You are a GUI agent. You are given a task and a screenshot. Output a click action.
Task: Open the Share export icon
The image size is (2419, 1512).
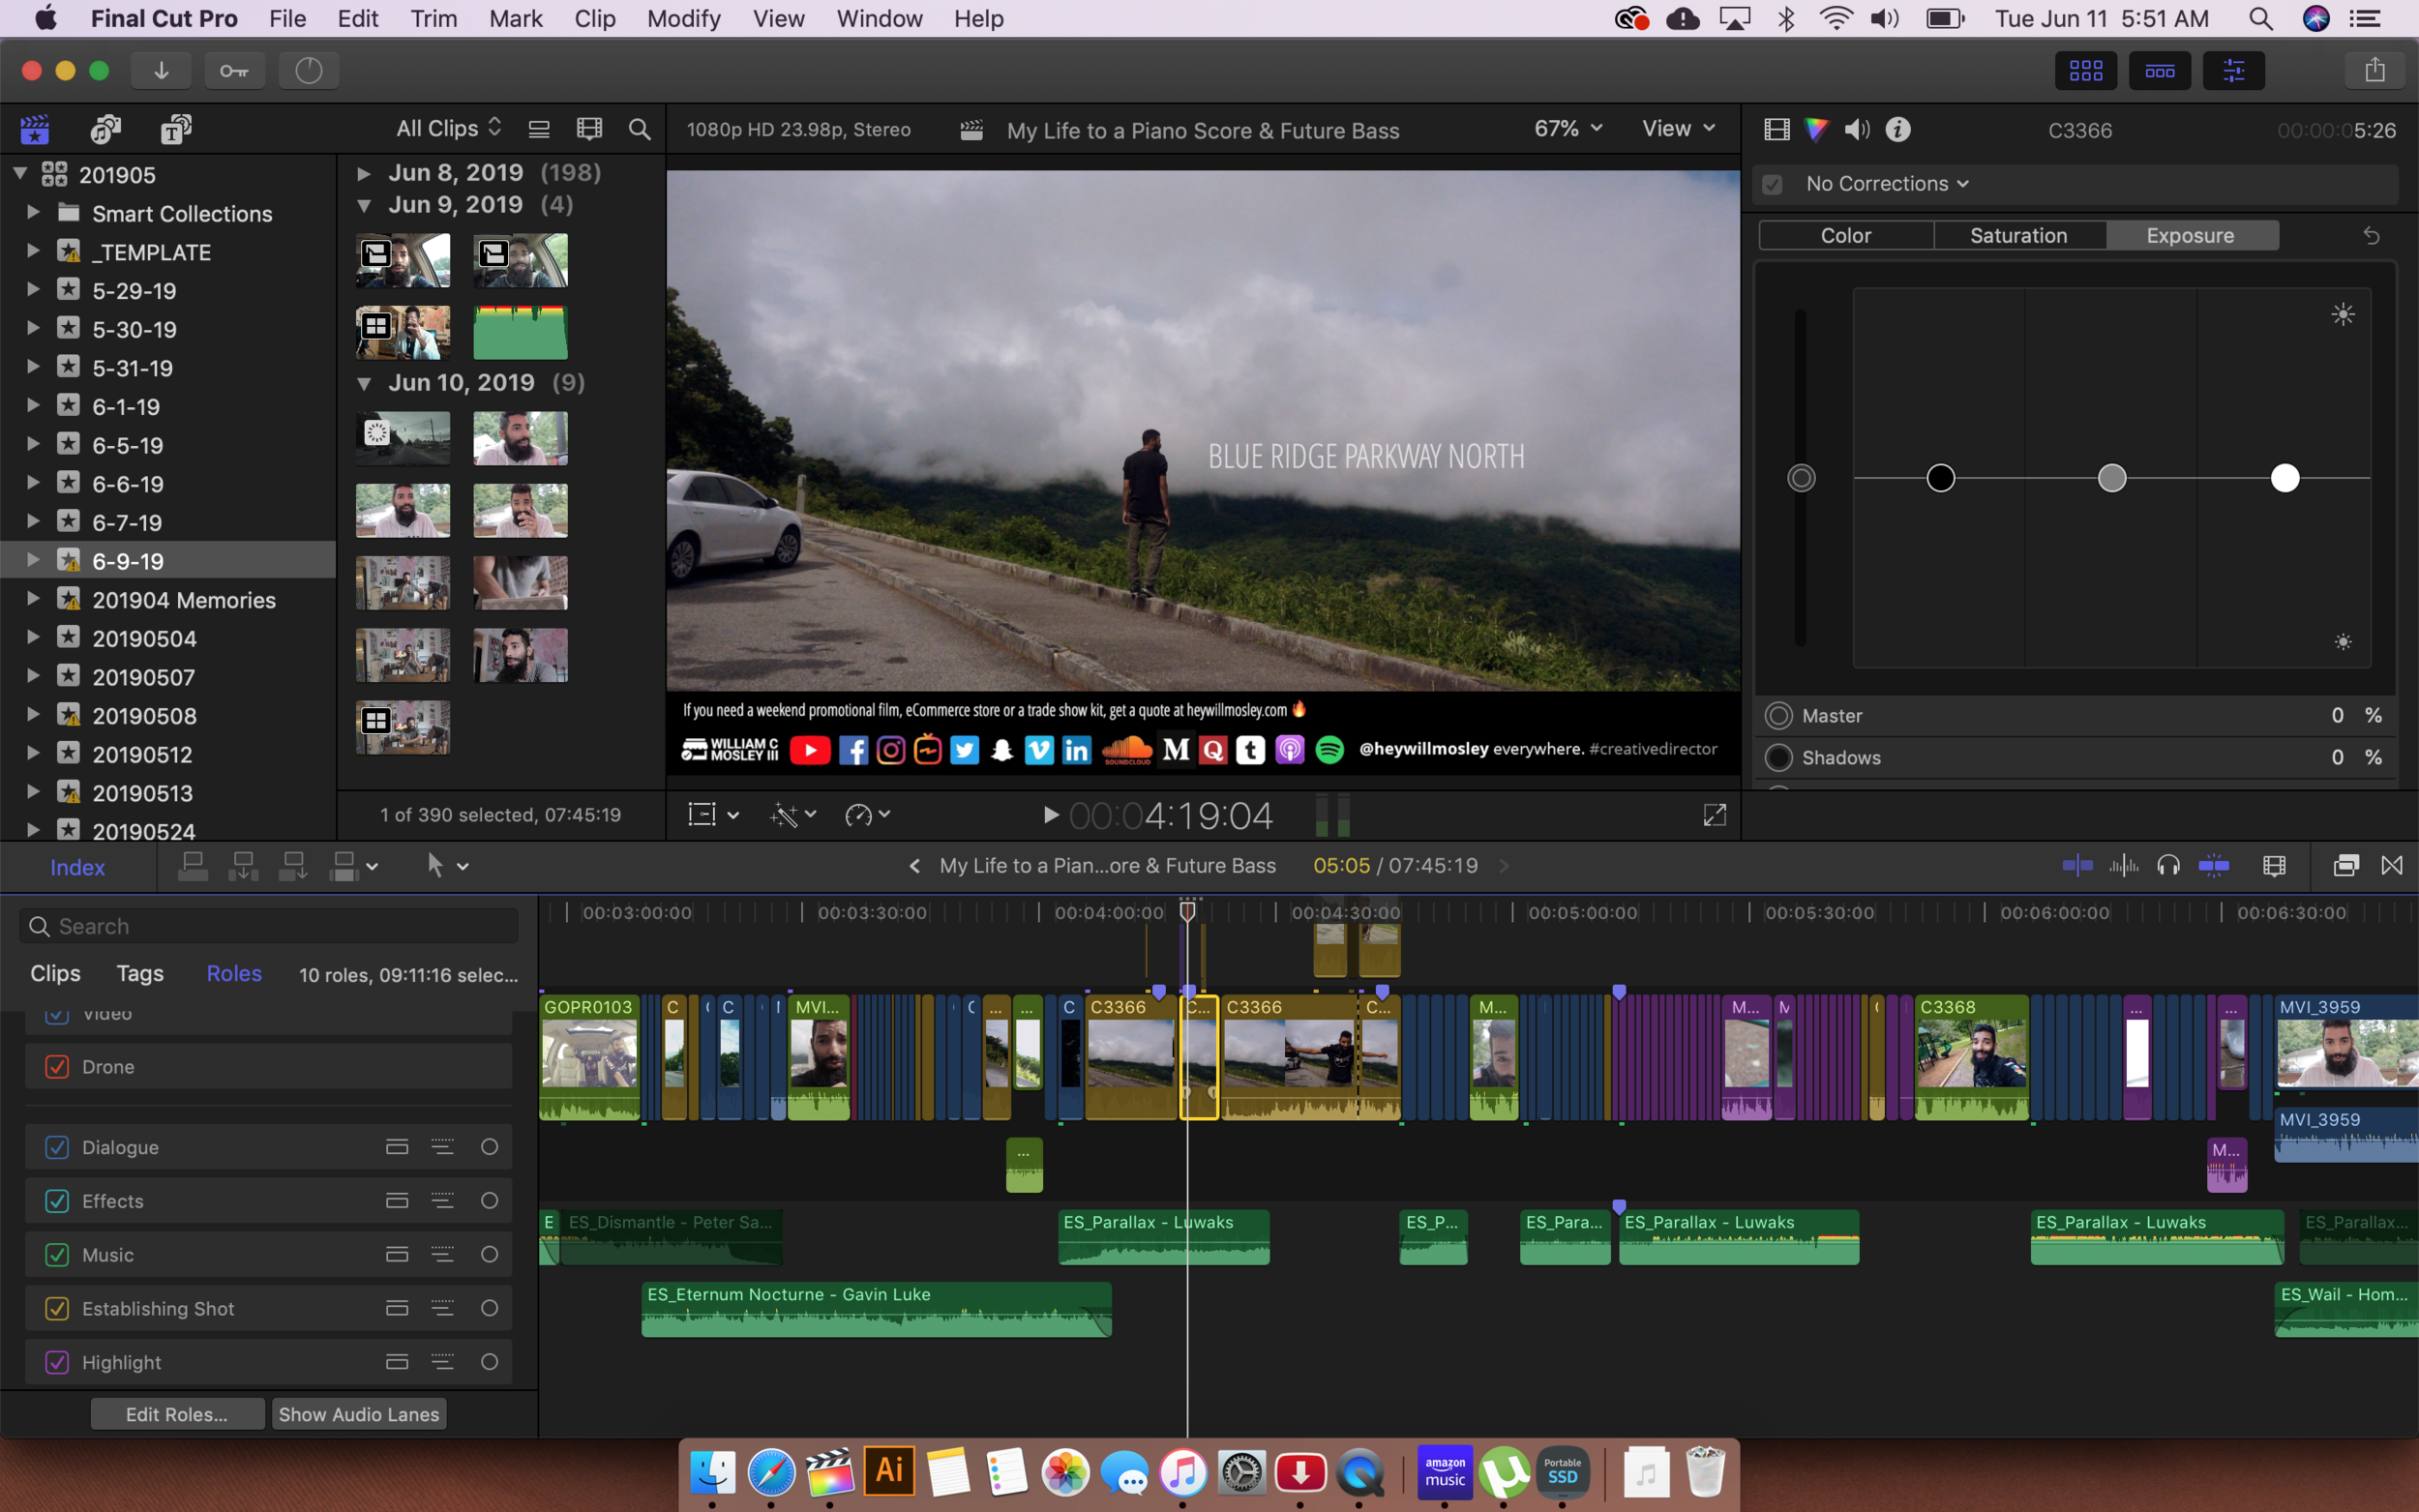click(2374, 70)
